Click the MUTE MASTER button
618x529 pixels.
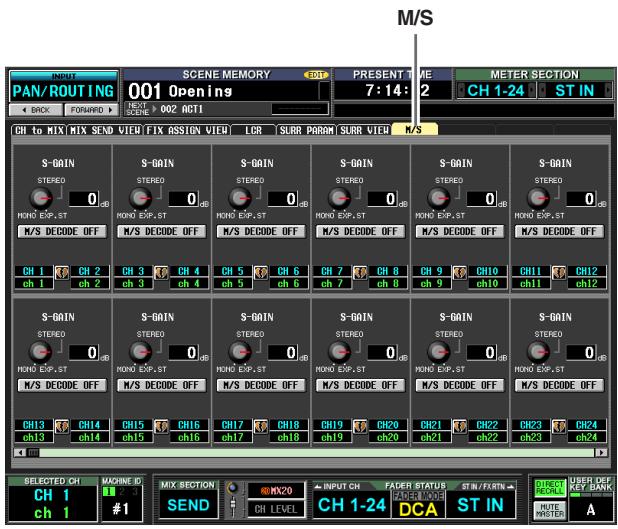point(550,510)
